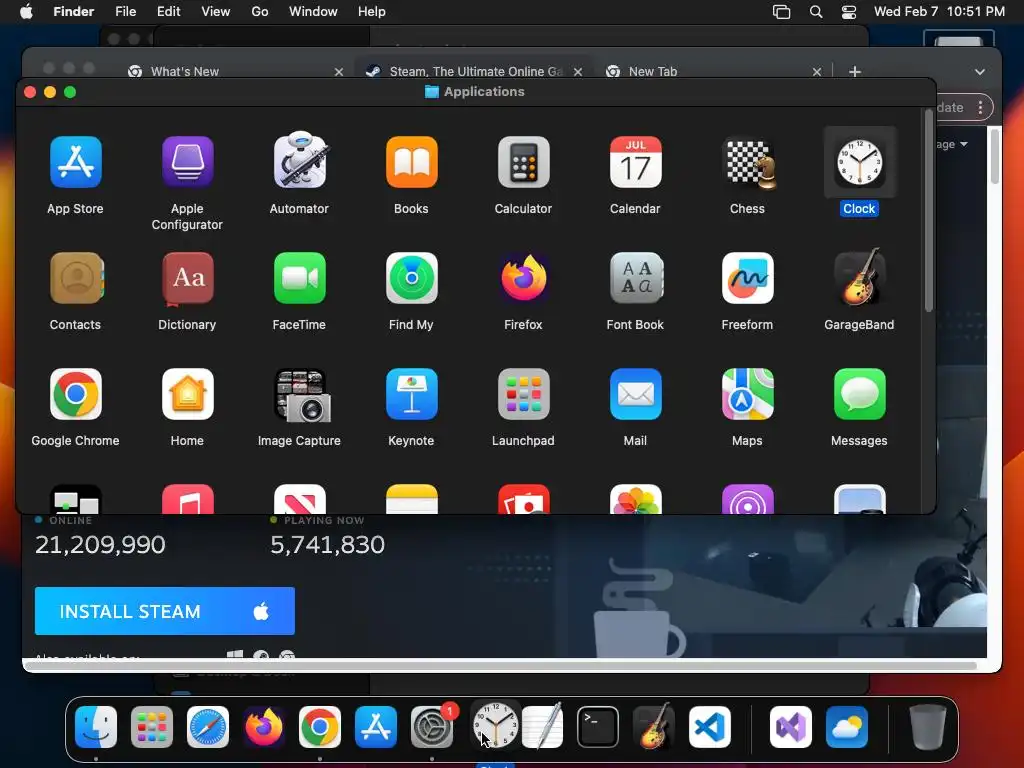Select the Find My app icon
Image resolution: width=1024 pixels, height=768 pixels.
tap(411, 278)
